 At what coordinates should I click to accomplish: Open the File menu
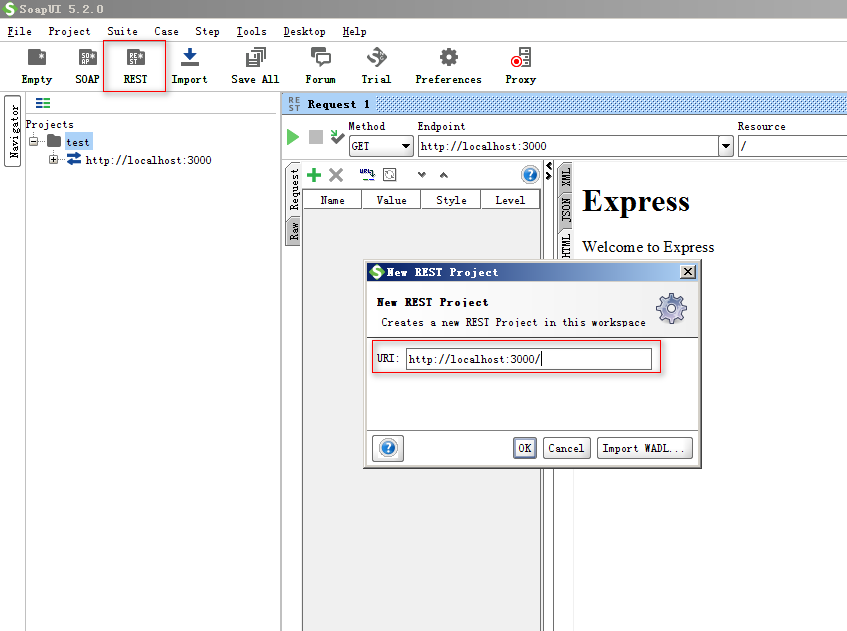19,31
